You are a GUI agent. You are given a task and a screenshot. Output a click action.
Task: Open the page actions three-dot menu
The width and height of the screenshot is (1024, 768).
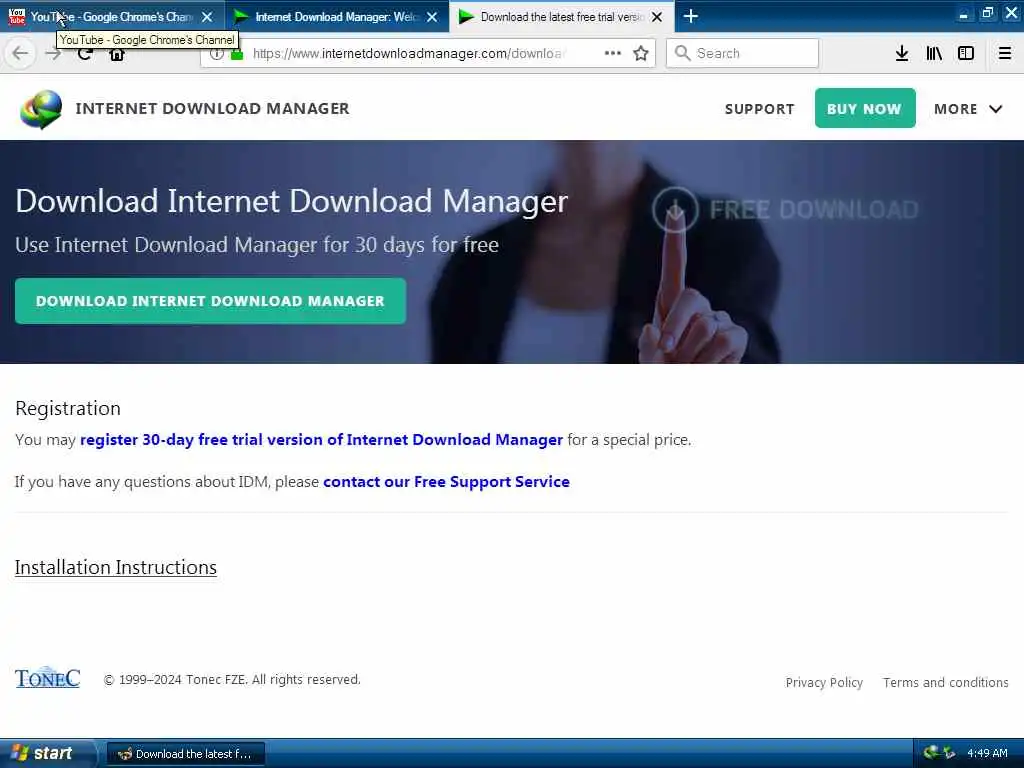point(613,54)
